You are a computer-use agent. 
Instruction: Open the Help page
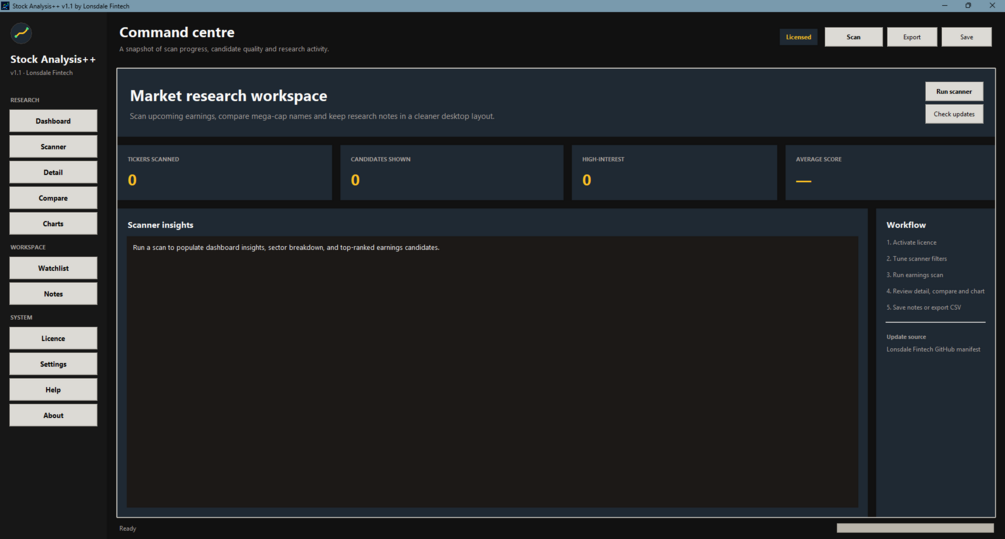point(53,390)
